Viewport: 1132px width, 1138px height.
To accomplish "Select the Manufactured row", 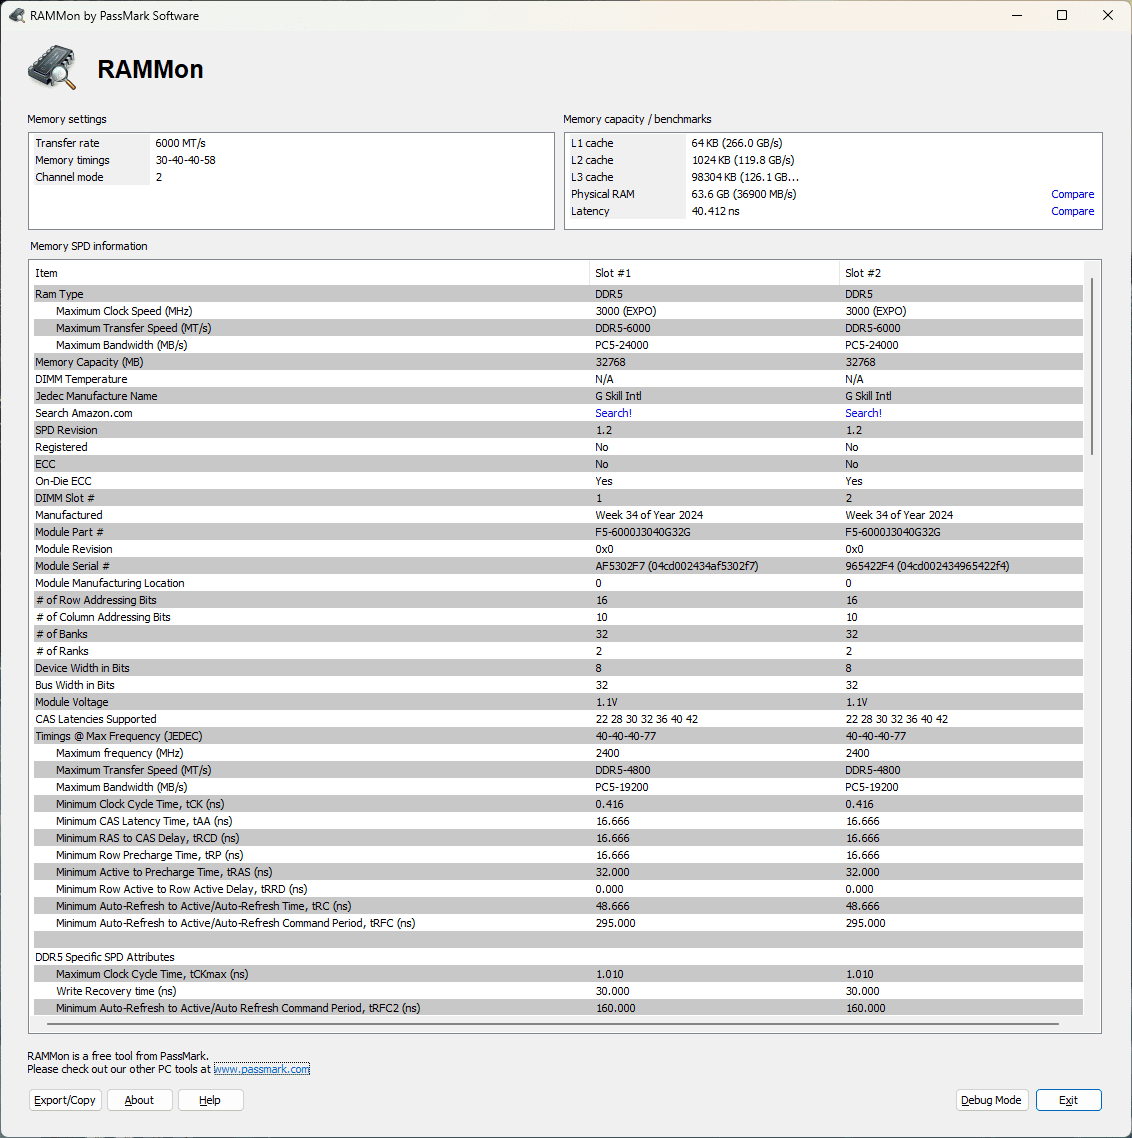I will (x=558, y=515).
